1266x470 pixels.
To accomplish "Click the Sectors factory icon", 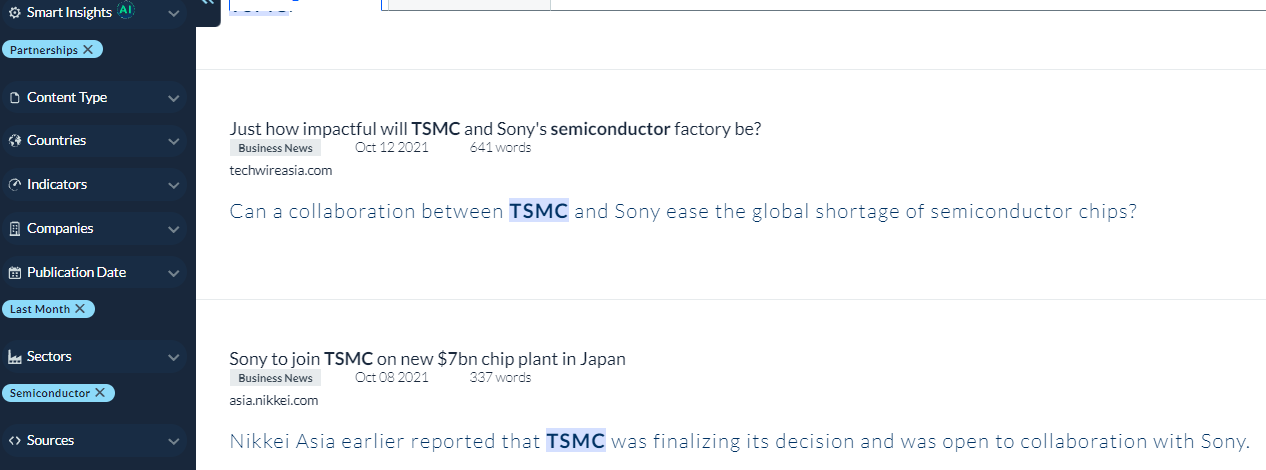I will click(14, 357).
